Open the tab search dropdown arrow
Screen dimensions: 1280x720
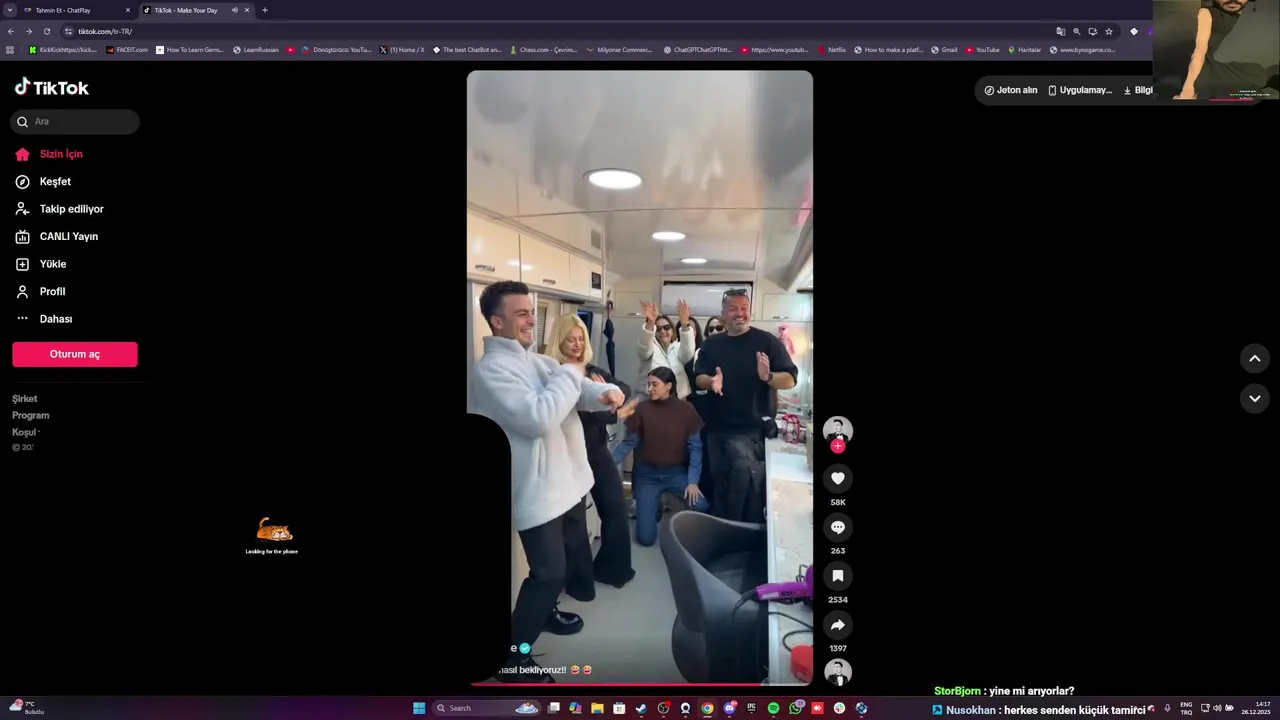(x=10, y=10)
